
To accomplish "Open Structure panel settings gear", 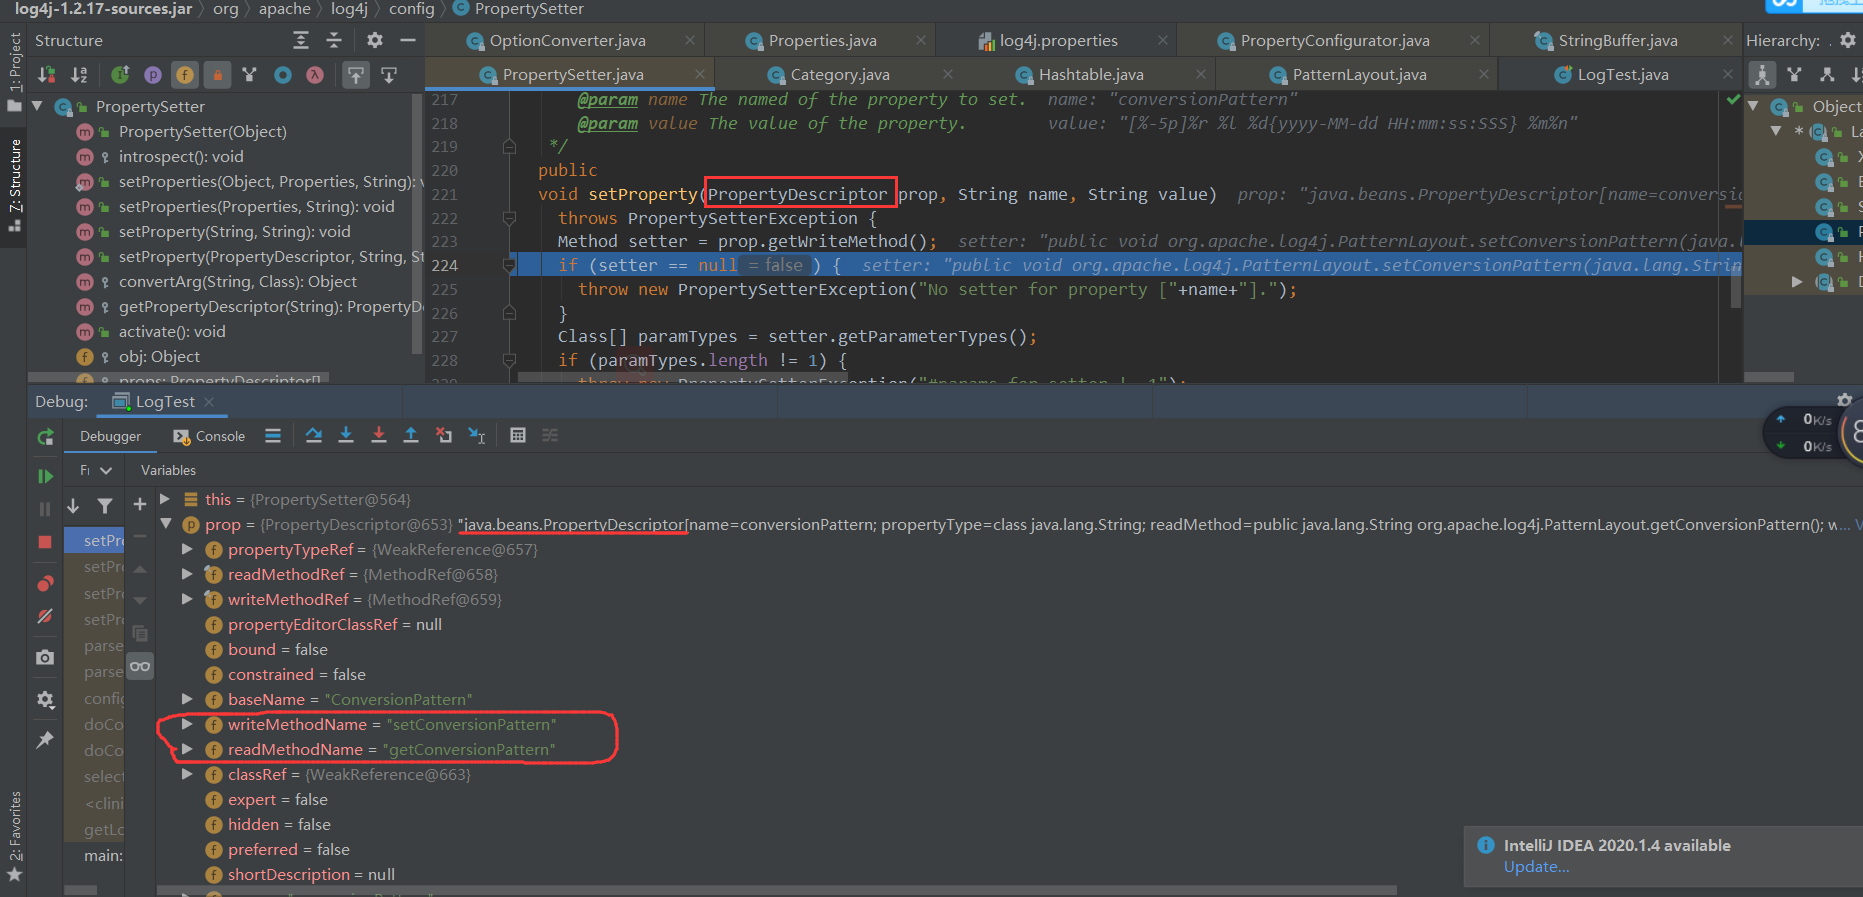I will pos(375,40).
